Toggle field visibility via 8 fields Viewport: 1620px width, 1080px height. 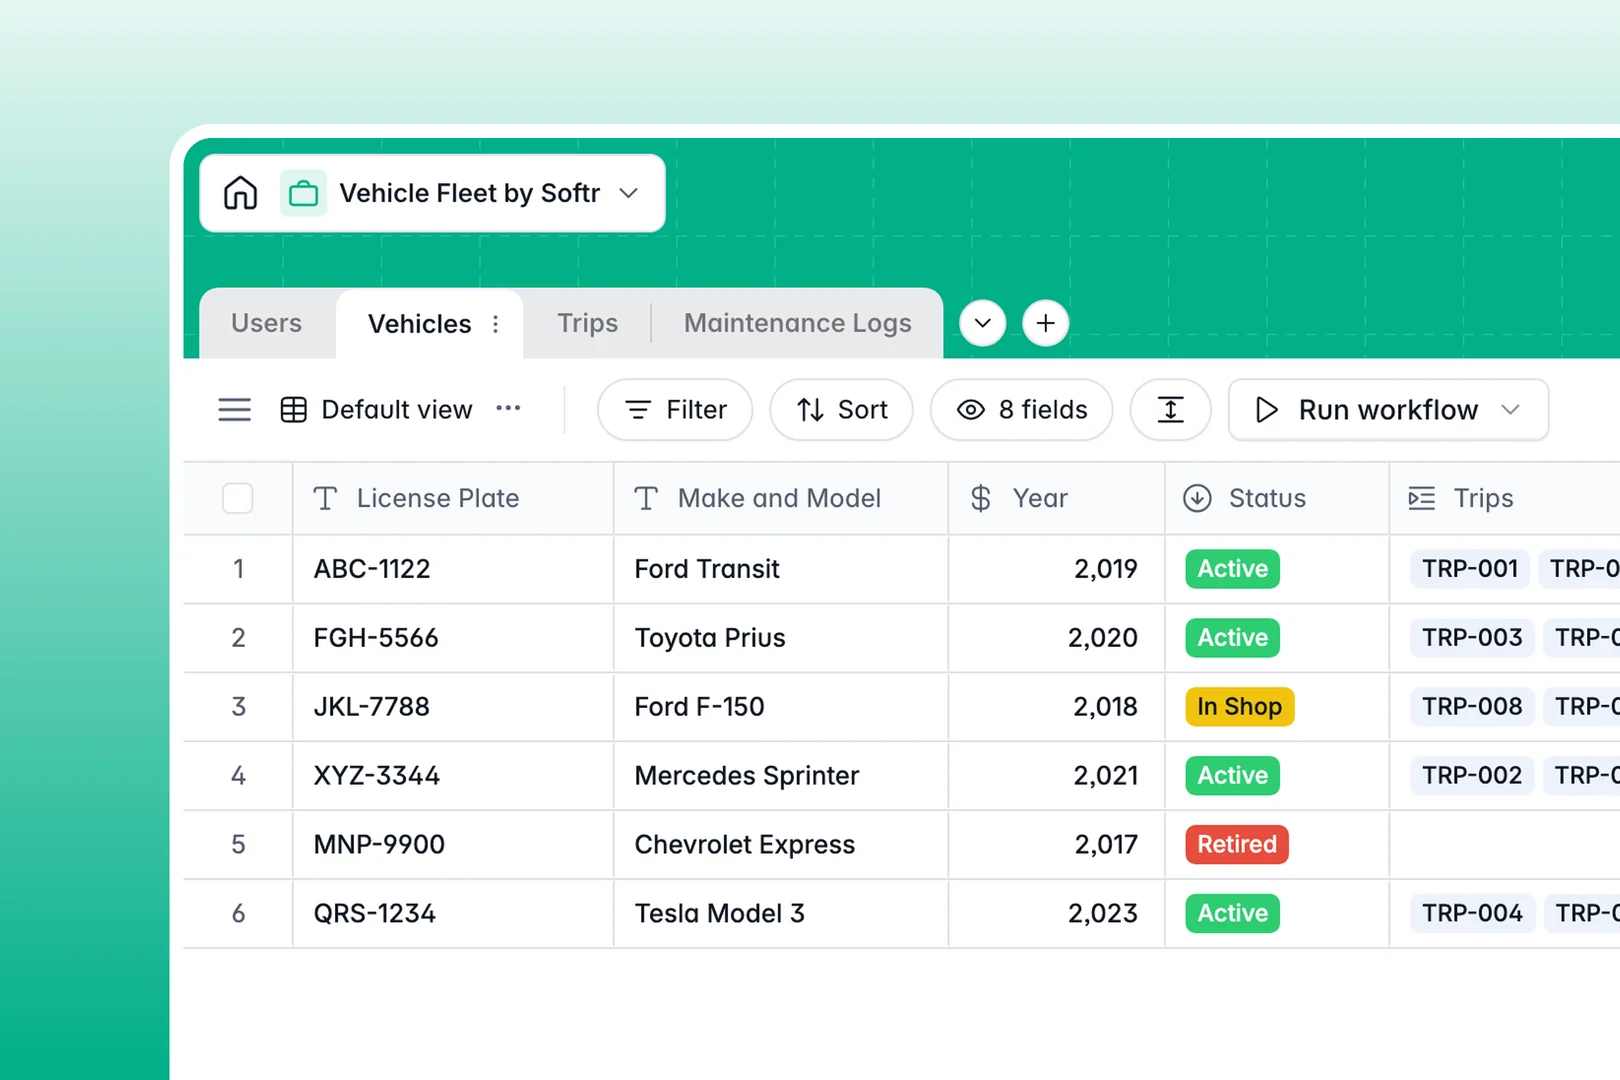coord(1021,410)
